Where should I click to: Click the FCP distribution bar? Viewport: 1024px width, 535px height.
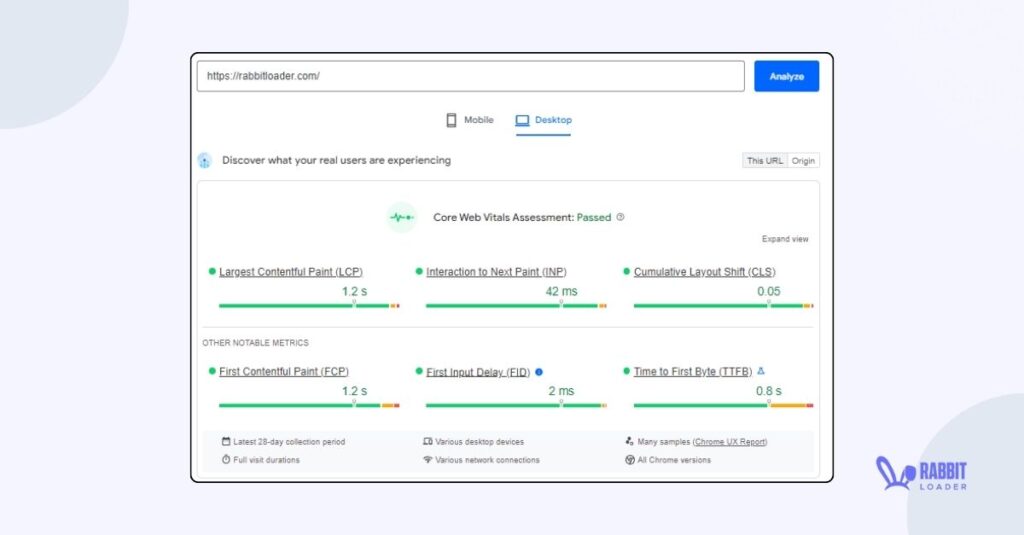click(x=309, y=406)
